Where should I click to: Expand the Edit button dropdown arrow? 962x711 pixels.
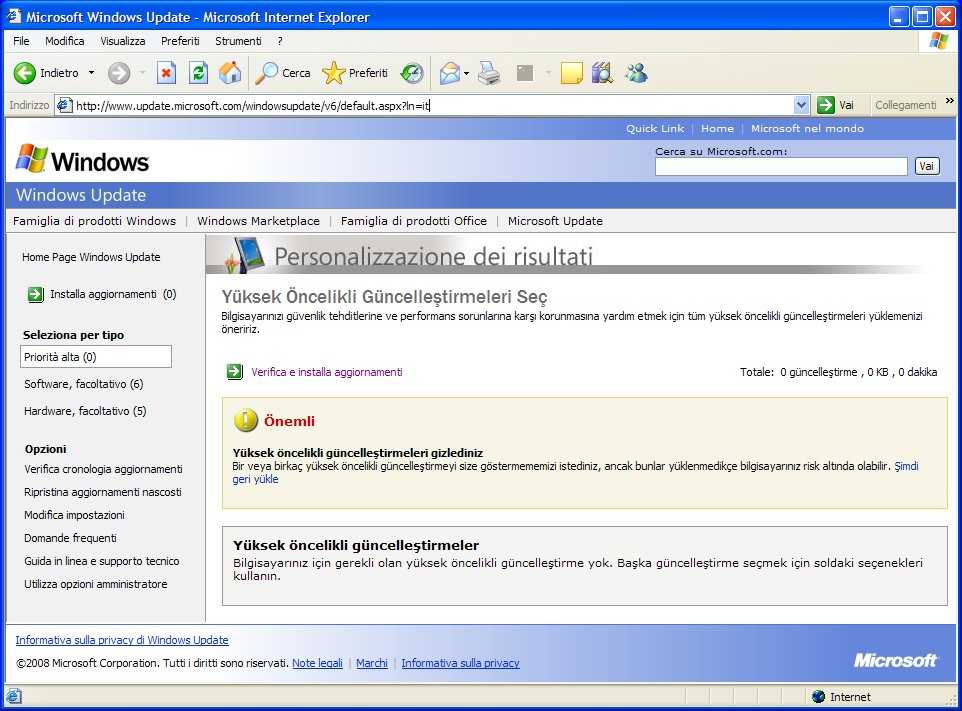pos(548,73)
